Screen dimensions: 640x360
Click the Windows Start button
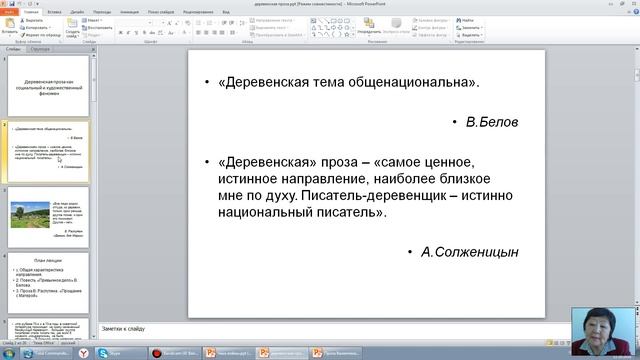point(9,353)
